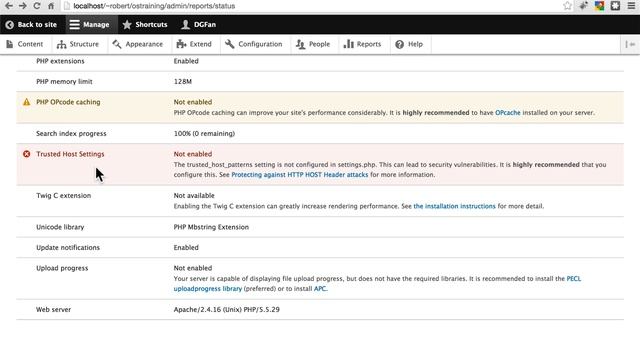Open the installation instructions link
Screen dimensions: 640x360
point(454,206)
